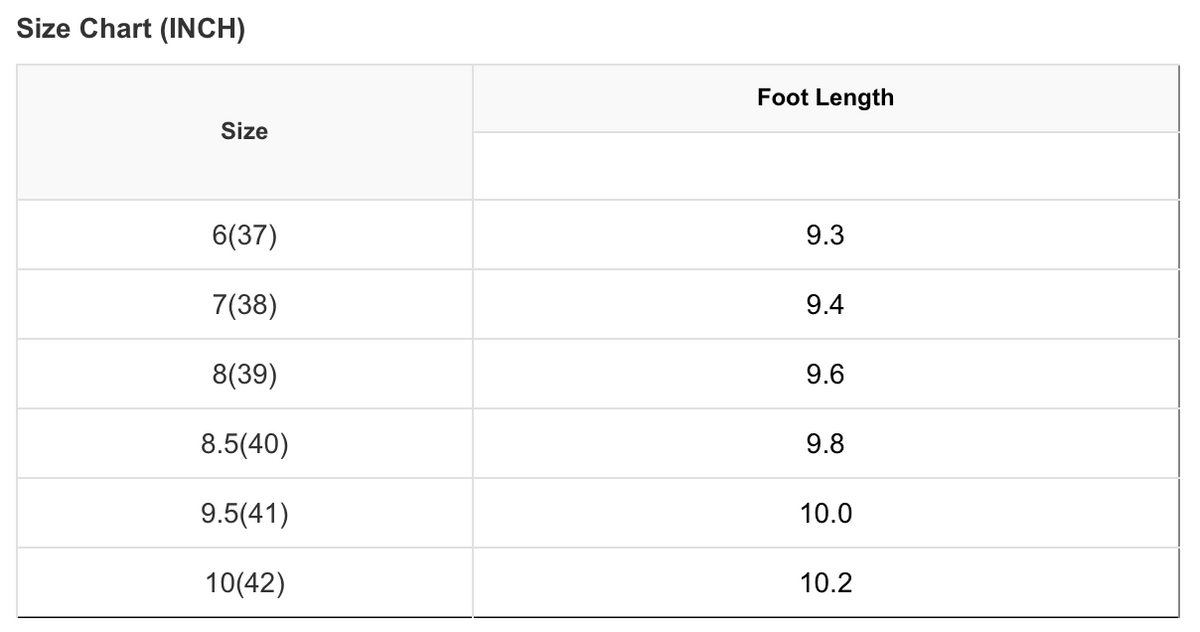
Task: Click the 9.6 foot length value
Action: click(826, 374)
